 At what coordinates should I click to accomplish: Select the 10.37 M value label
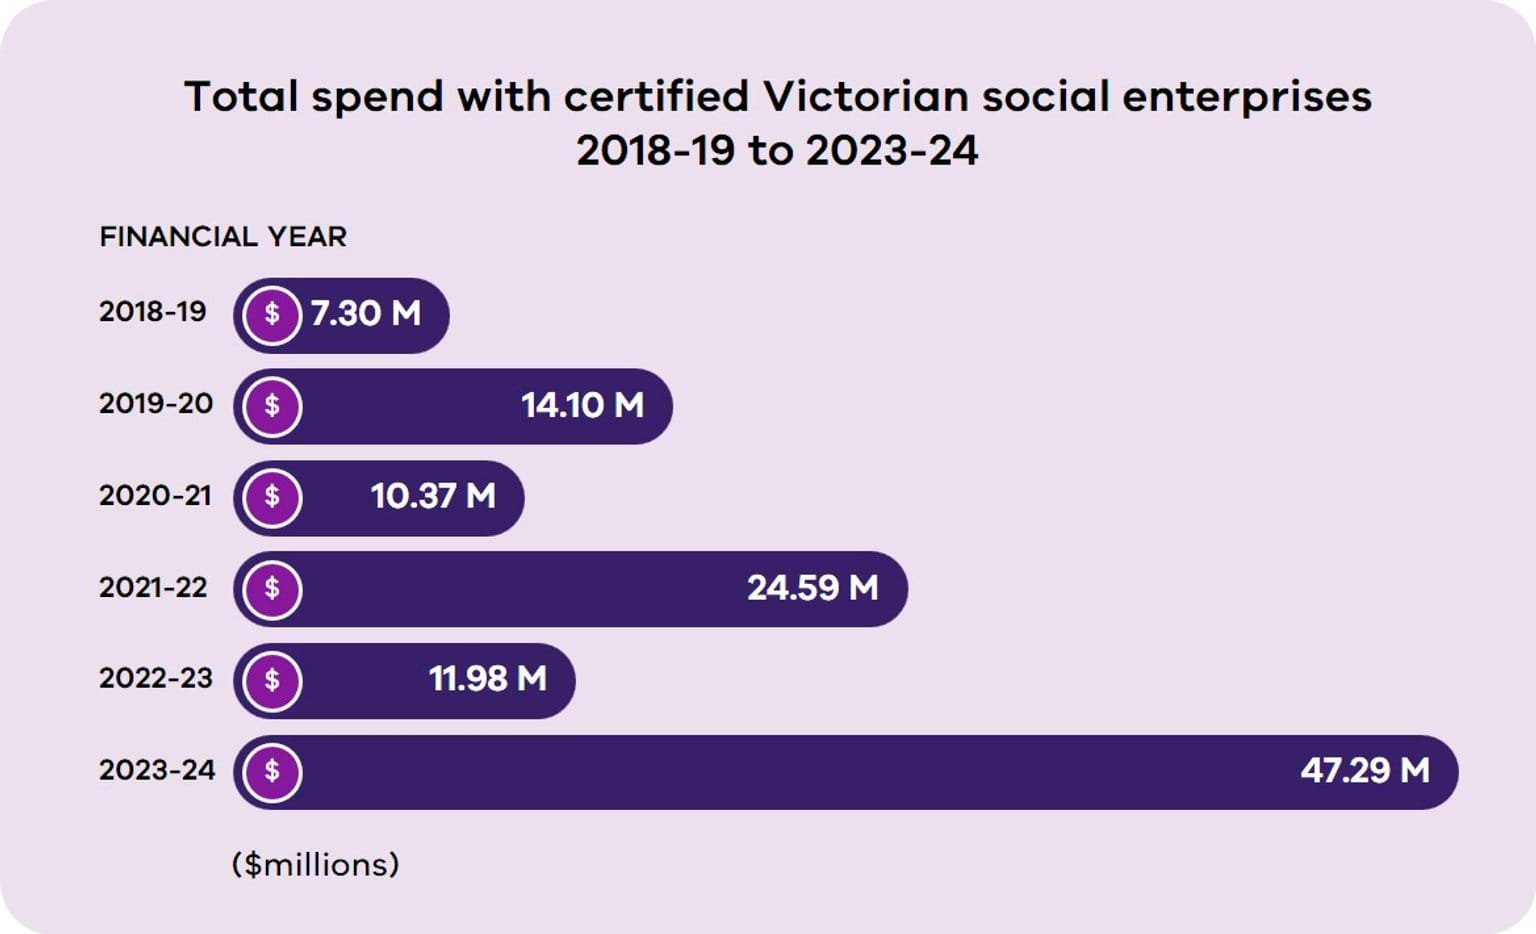pos(433,496)
